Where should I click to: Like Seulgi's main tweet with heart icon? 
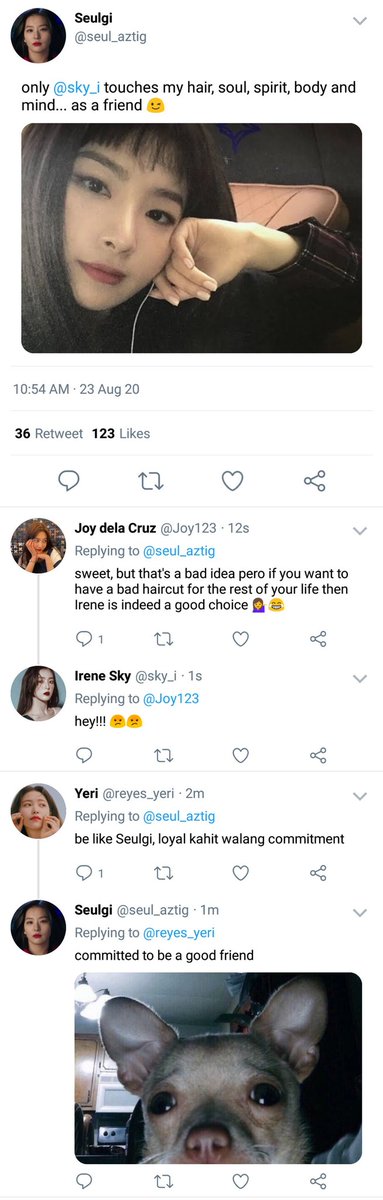(x=232, y=481)
